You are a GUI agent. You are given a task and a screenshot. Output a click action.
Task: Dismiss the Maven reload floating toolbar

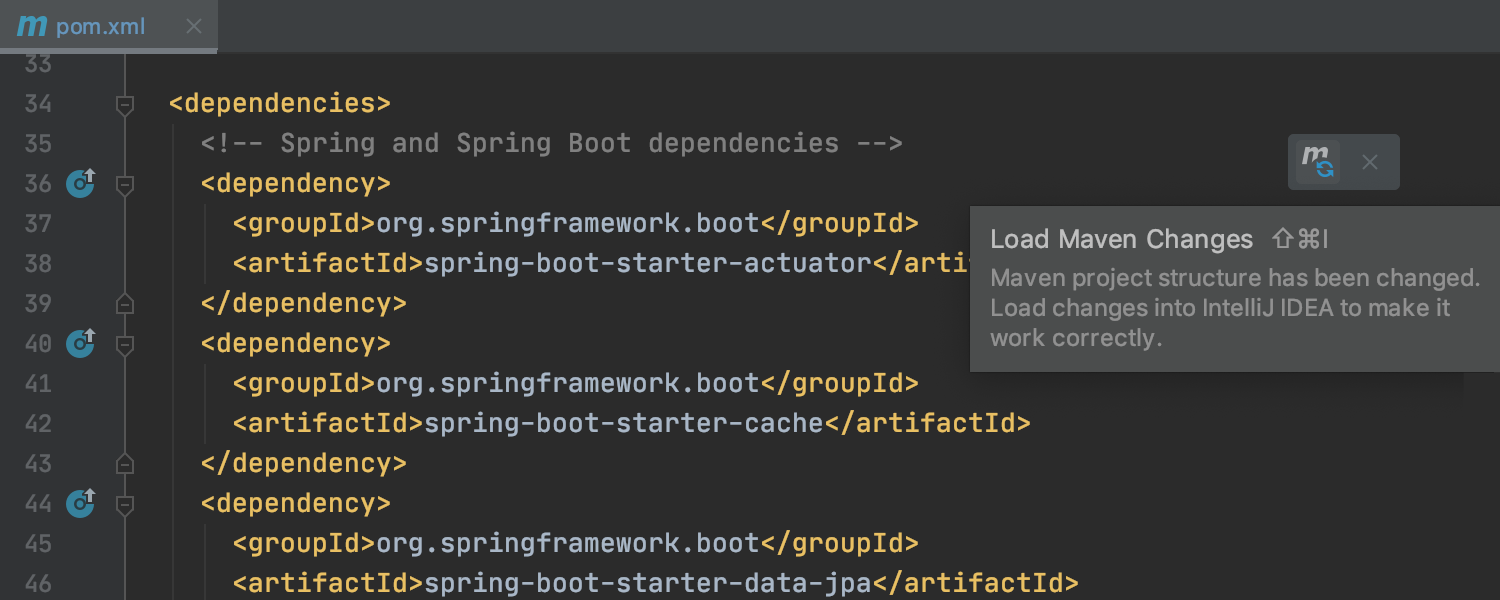[1370, 162]
